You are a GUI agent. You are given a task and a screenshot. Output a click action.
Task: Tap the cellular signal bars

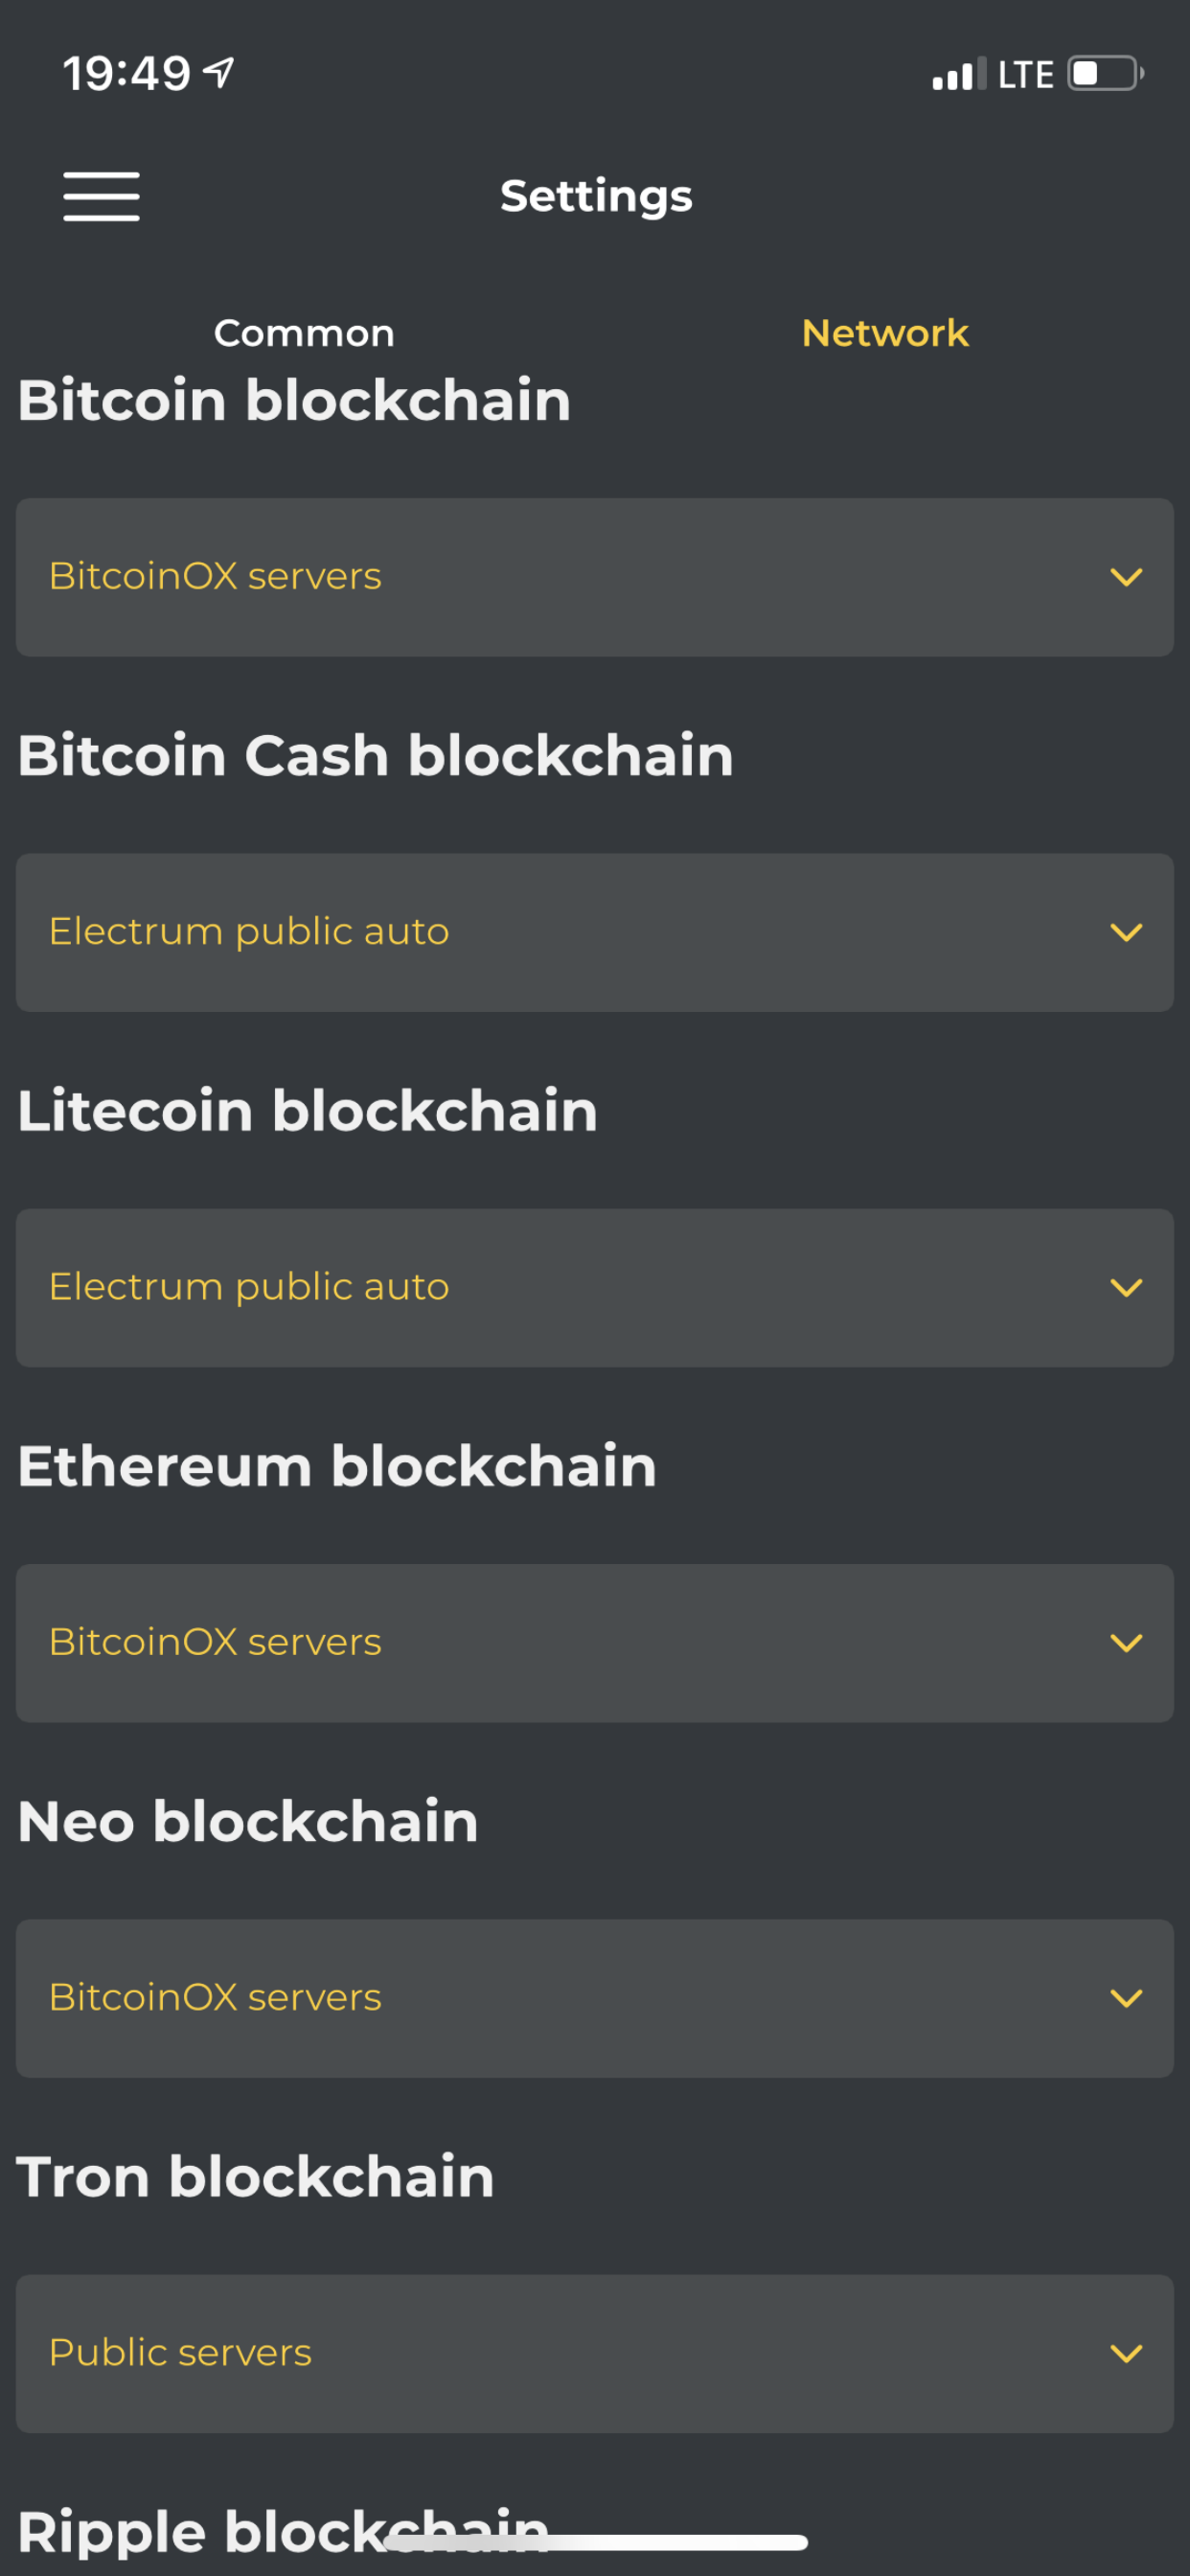tap(958, 72)
